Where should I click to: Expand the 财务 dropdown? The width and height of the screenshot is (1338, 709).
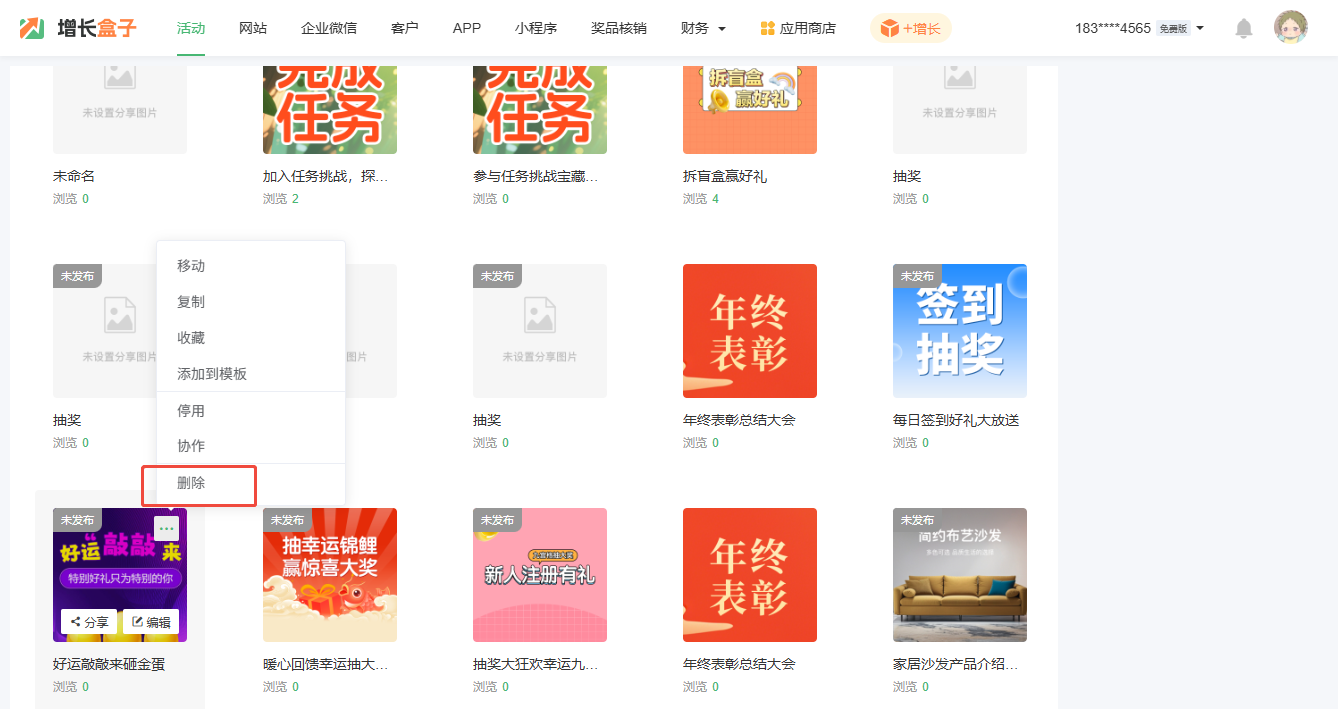pyautogui.click(x=703, y=28)
